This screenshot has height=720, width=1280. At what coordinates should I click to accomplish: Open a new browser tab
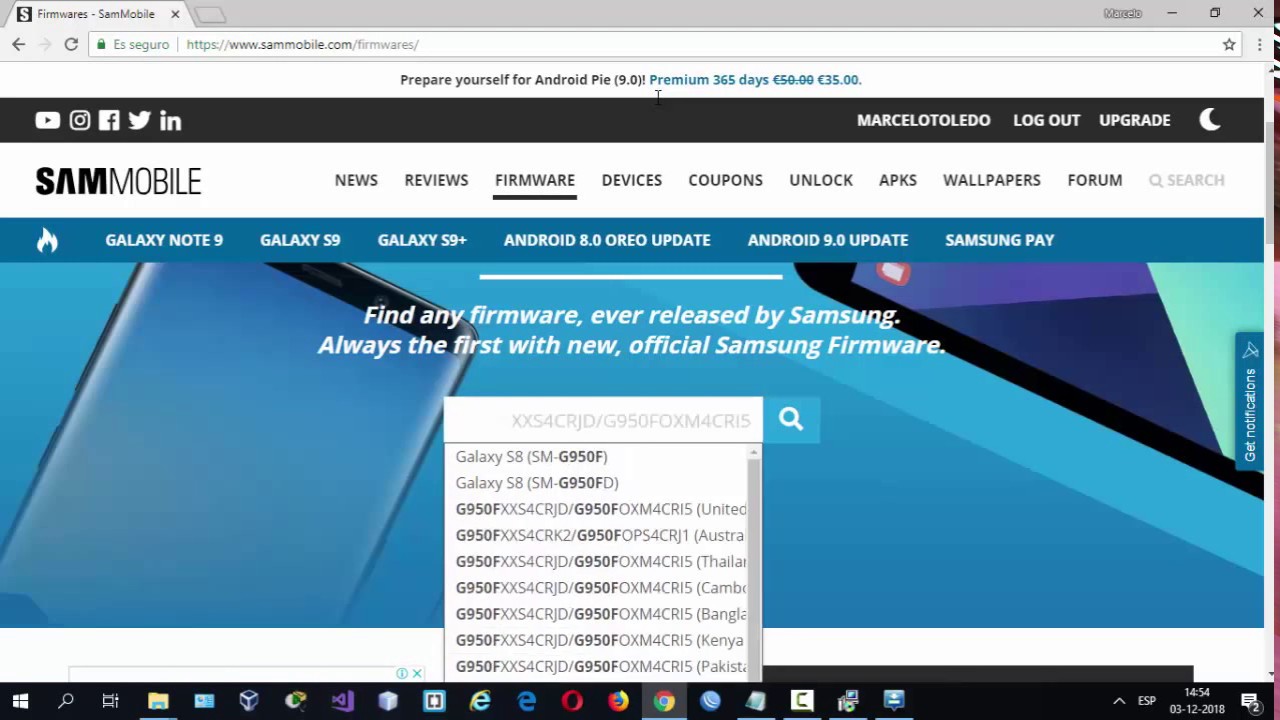pyautogui.click(x=210, y=14)
